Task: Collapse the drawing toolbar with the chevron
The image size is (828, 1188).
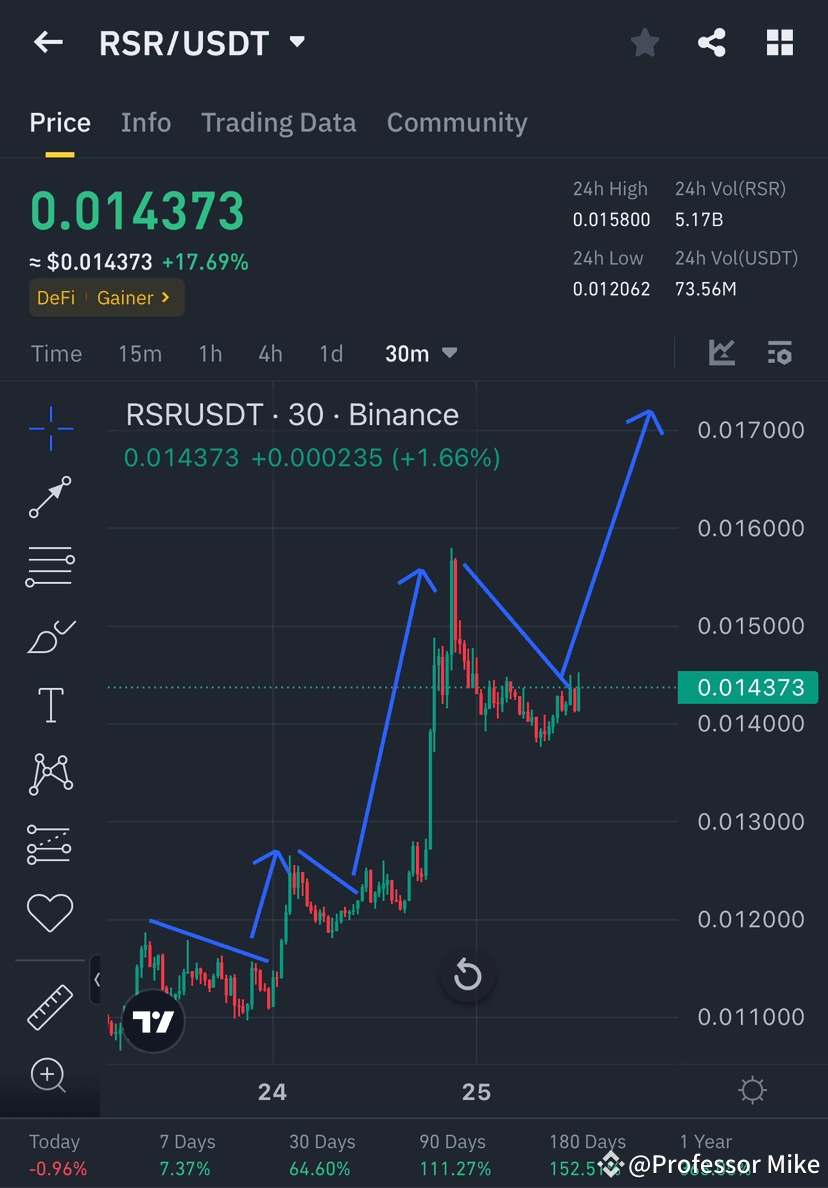Action: click(97, 980)
